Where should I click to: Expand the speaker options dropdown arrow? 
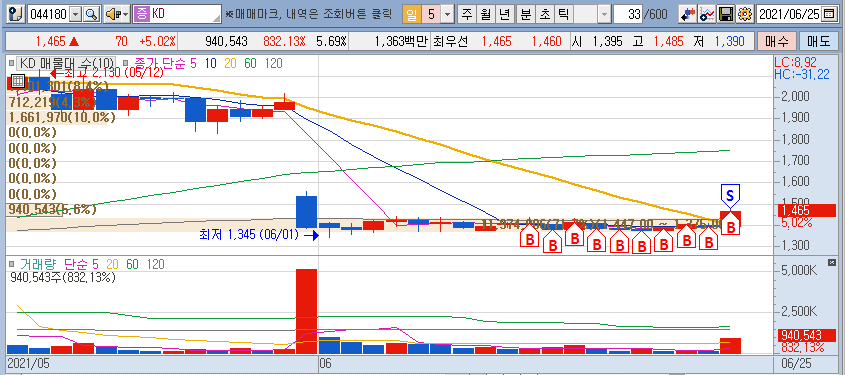(x=125, y=15)
